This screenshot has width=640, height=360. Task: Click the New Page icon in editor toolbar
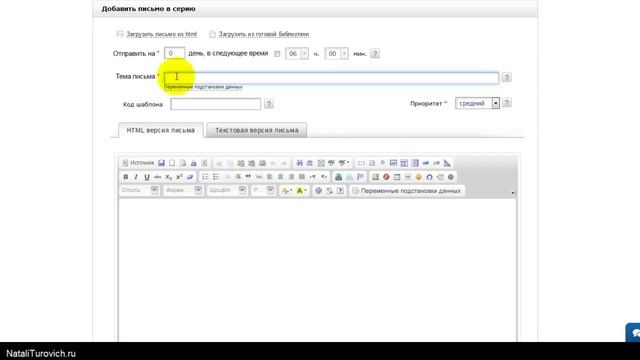tap(172, 163)
